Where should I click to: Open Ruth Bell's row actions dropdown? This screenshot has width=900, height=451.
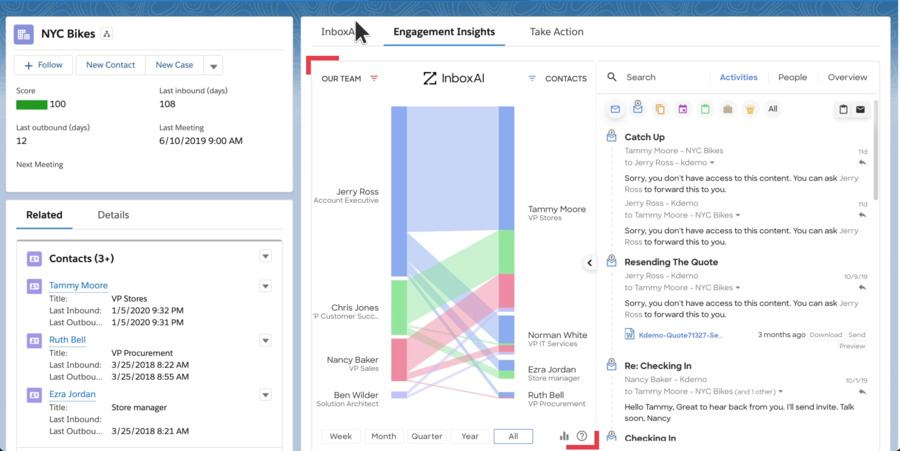coord(265,340)
